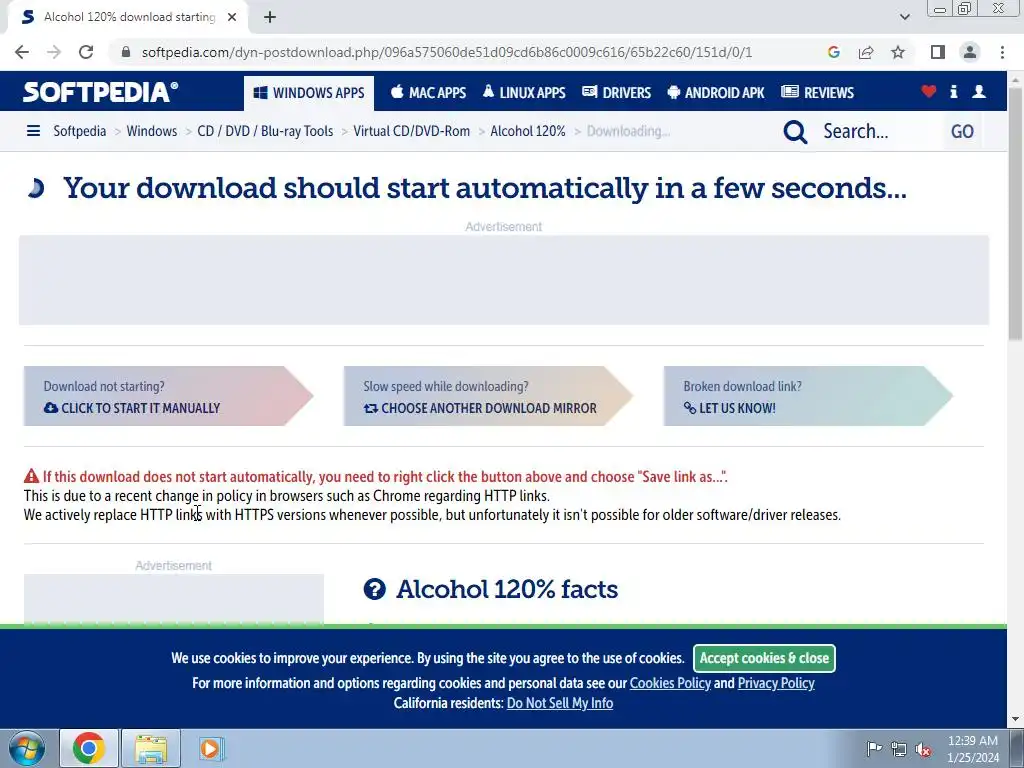Click the scrollbar down arrow
Image resolution: width=1024 pixels, height=768 pixels.
[1016, 720]
